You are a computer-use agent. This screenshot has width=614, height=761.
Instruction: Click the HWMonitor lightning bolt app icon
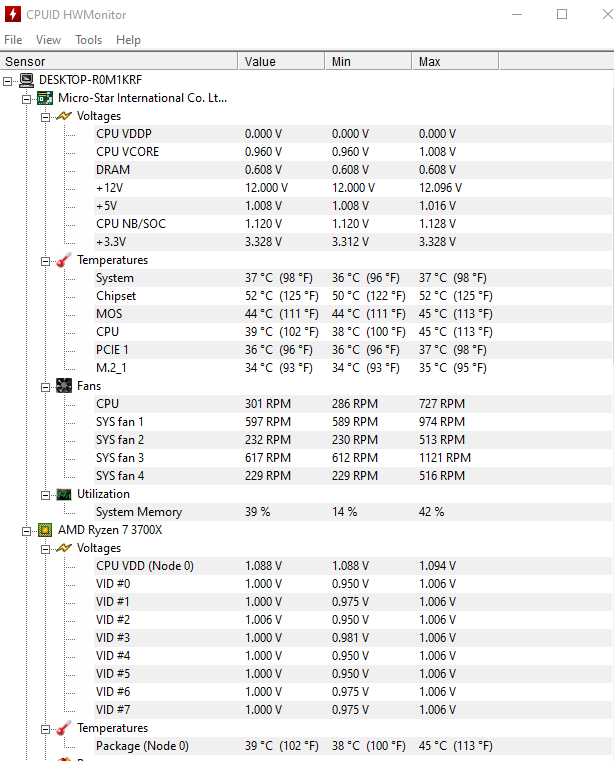(x=15, y=14)
